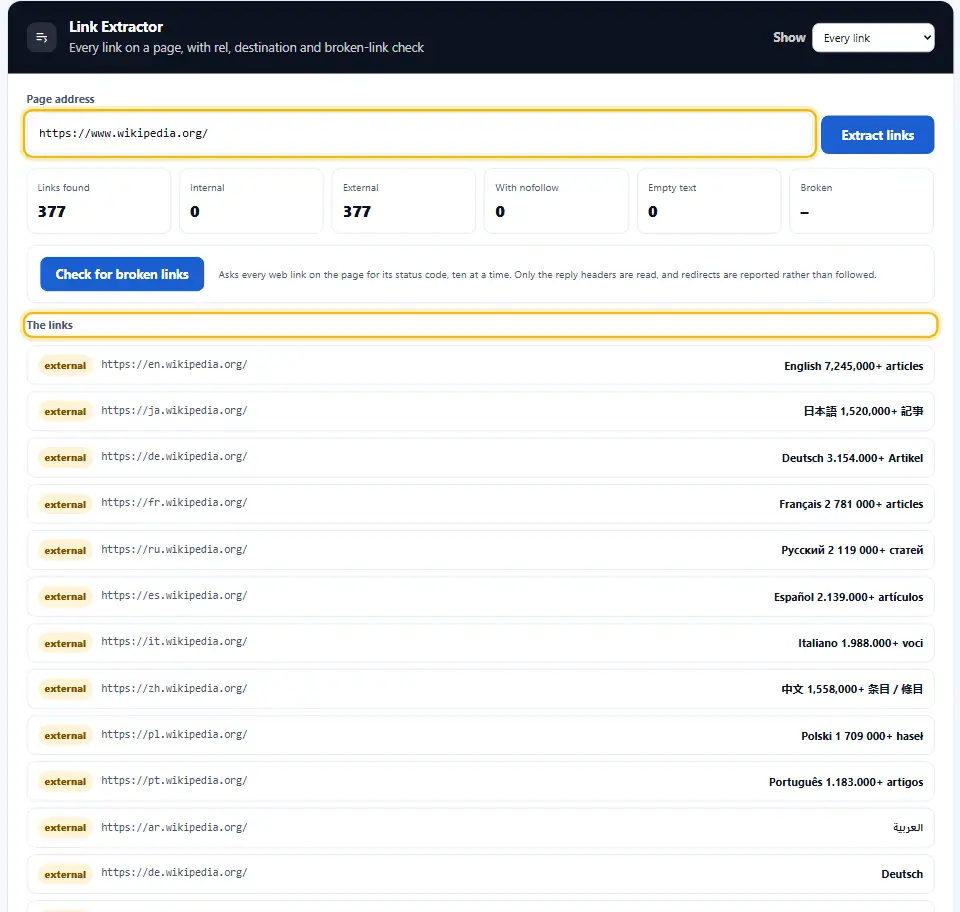The height and width of the screenshot is (912, 960).
Task: Click the Broken stat card
Action: 861,201
